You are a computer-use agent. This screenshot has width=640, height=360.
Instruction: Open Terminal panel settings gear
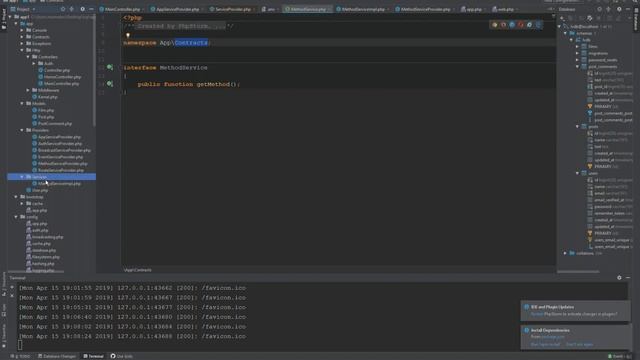619,278
